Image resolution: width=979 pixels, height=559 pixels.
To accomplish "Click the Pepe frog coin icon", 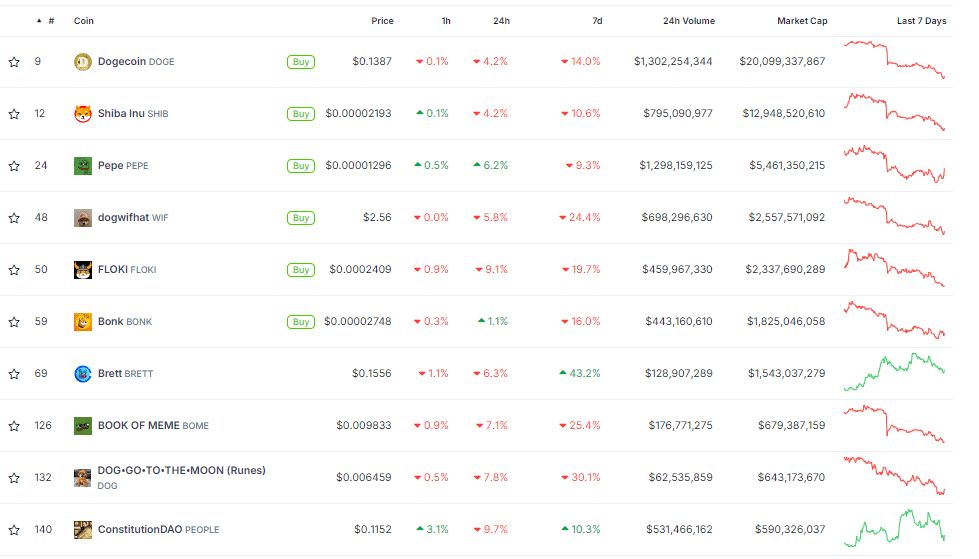I will point(83,166).
